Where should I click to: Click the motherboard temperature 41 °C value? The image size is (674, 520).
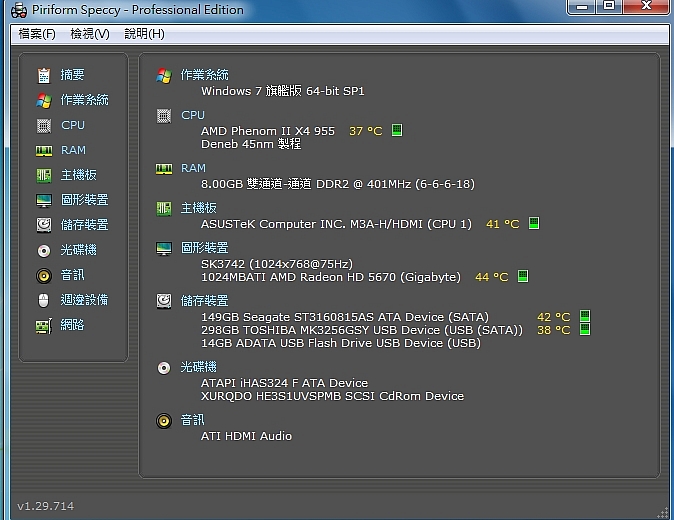point(502,224)
